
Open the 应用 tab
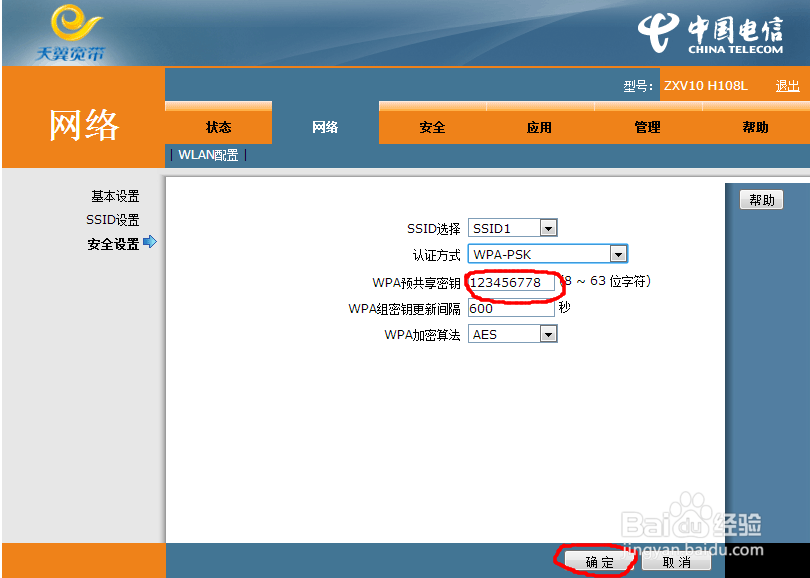[x=539, y=127]
